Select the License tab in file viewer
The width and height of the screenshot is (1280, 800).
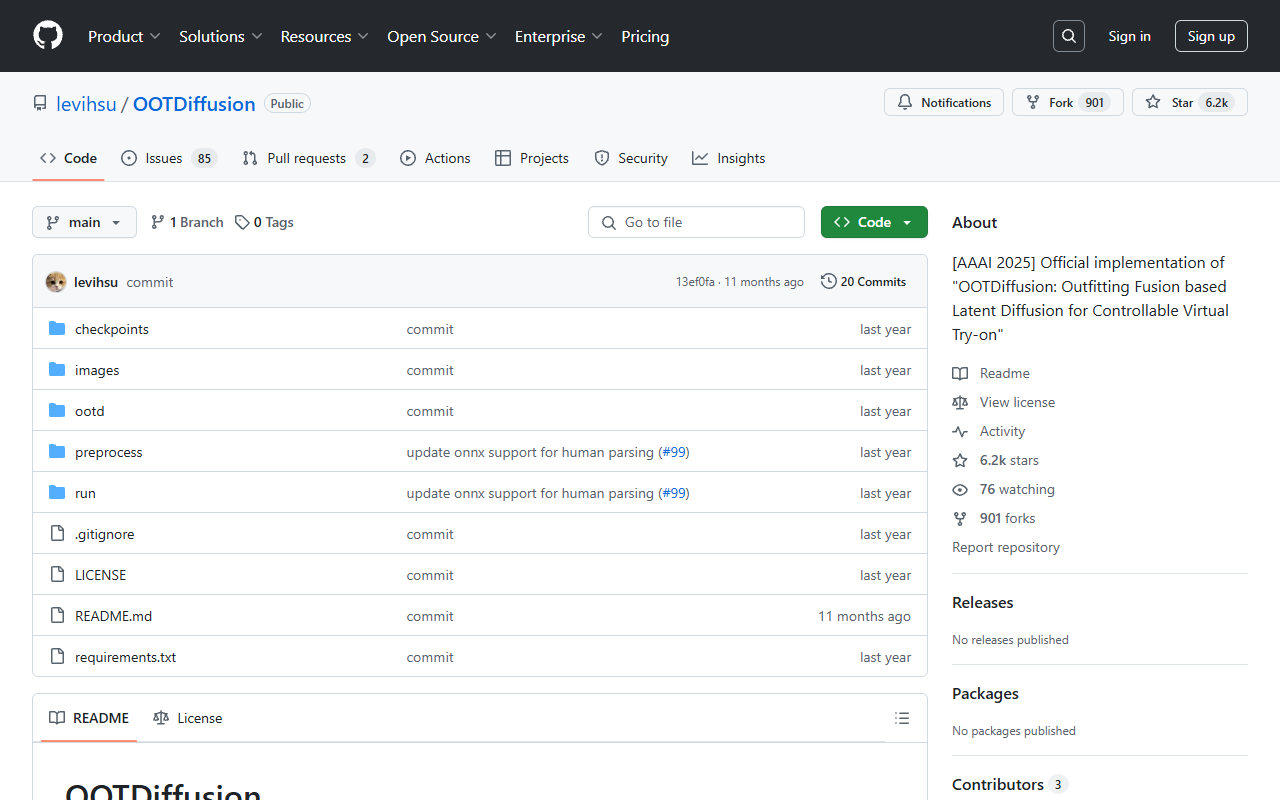(188, 718)
